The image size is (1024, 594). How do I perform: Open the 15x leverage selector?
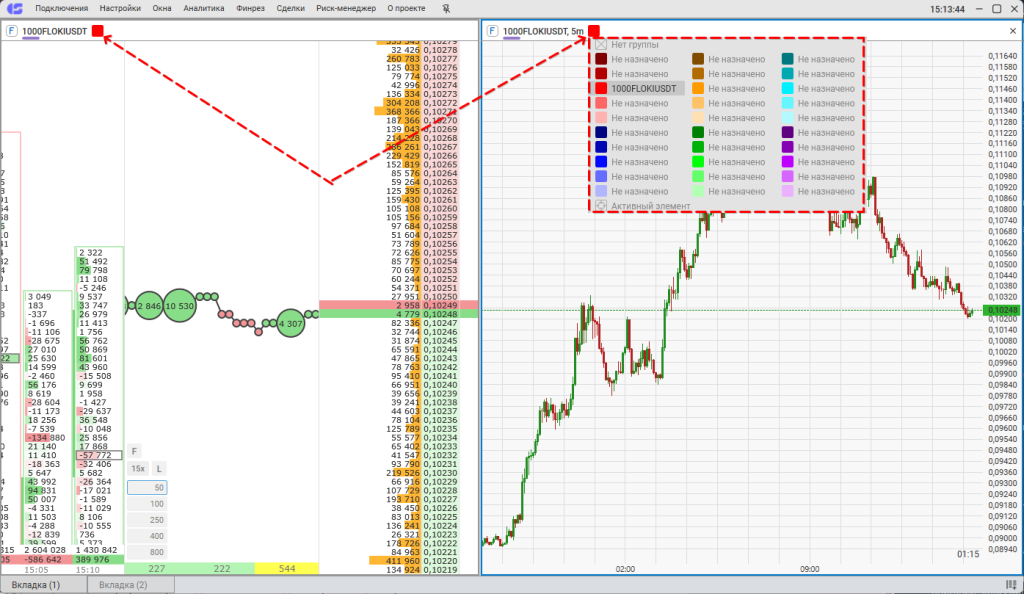click(138, 468)
